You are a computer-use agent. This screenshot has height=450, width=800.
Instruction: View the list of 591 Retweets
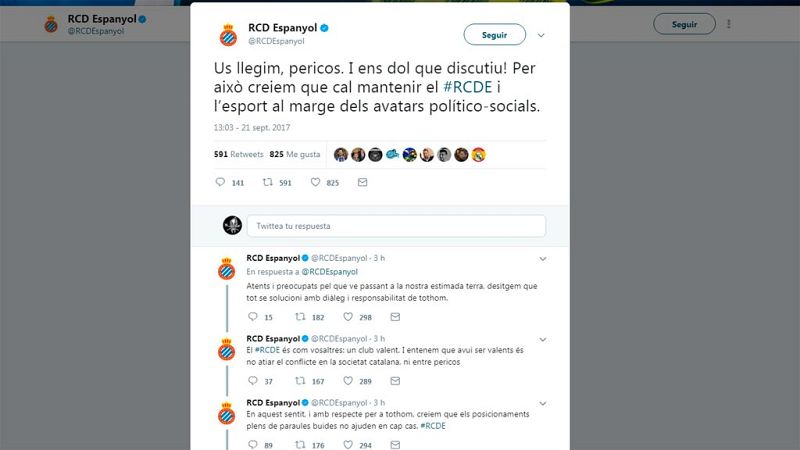point(238,155)
